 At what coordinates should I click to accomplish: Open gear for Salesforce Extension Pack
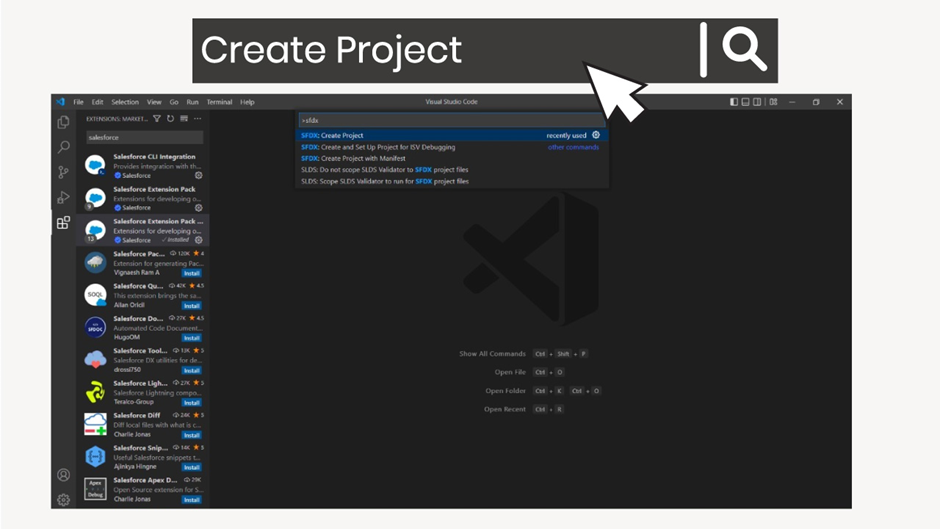(198, 208)
